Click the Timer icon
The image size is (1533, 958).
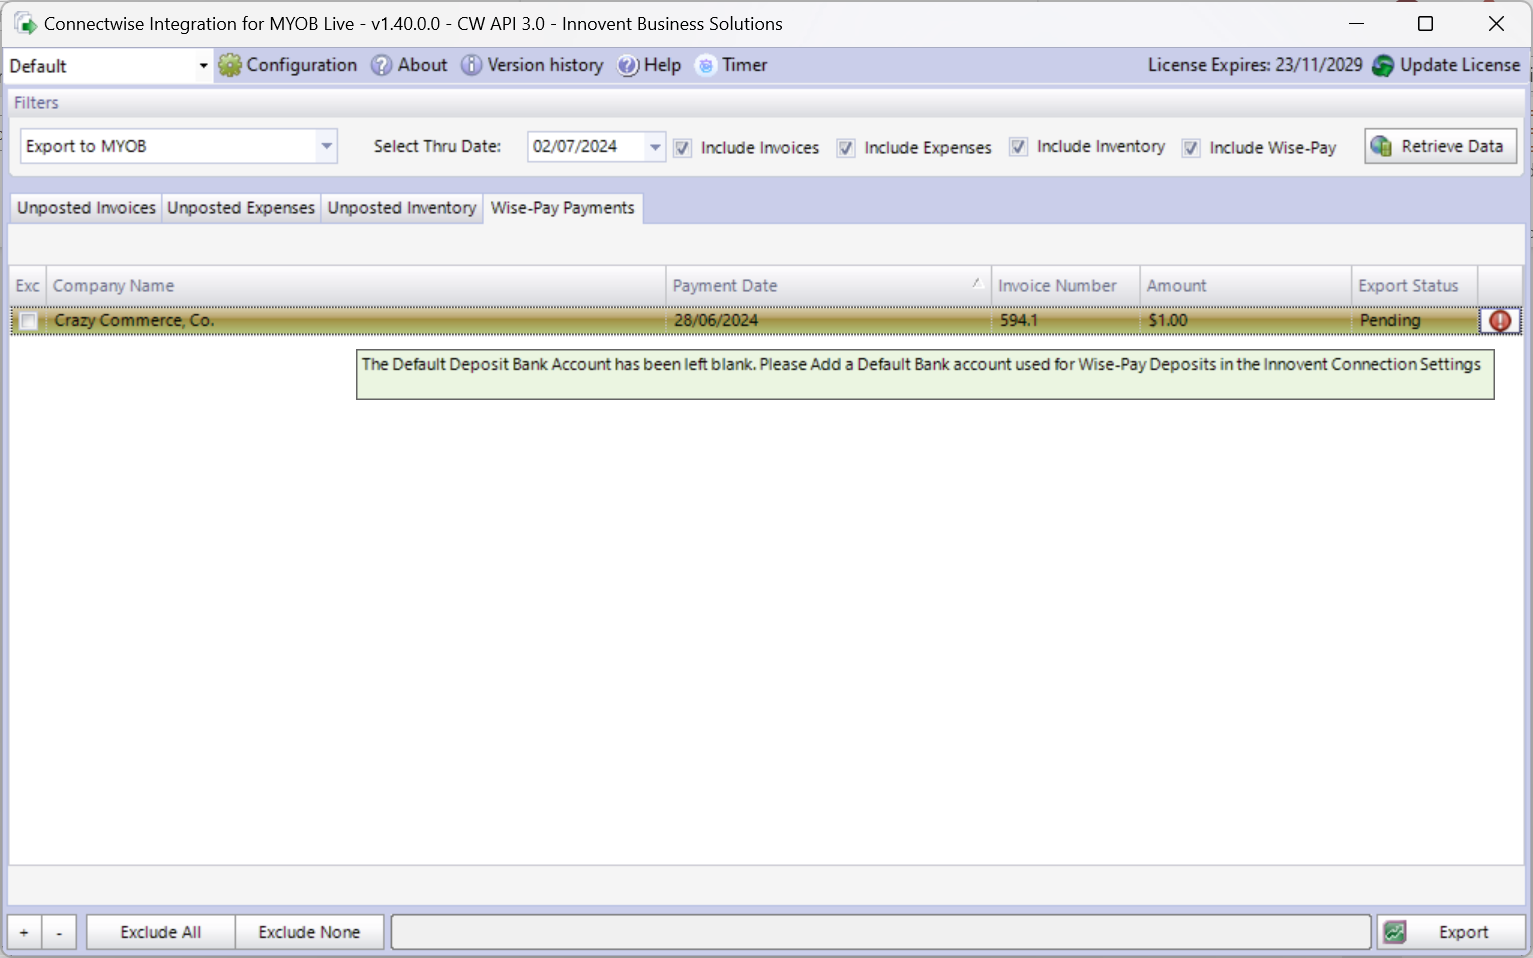pos(706,66)
